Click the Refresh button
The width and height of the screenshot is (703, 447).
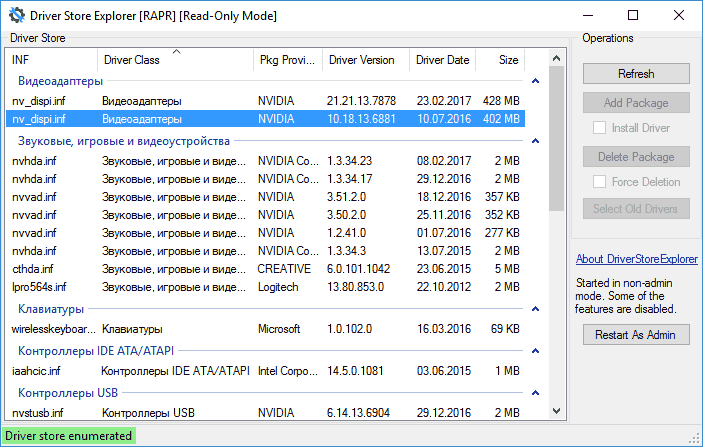(x=636, y=74)
